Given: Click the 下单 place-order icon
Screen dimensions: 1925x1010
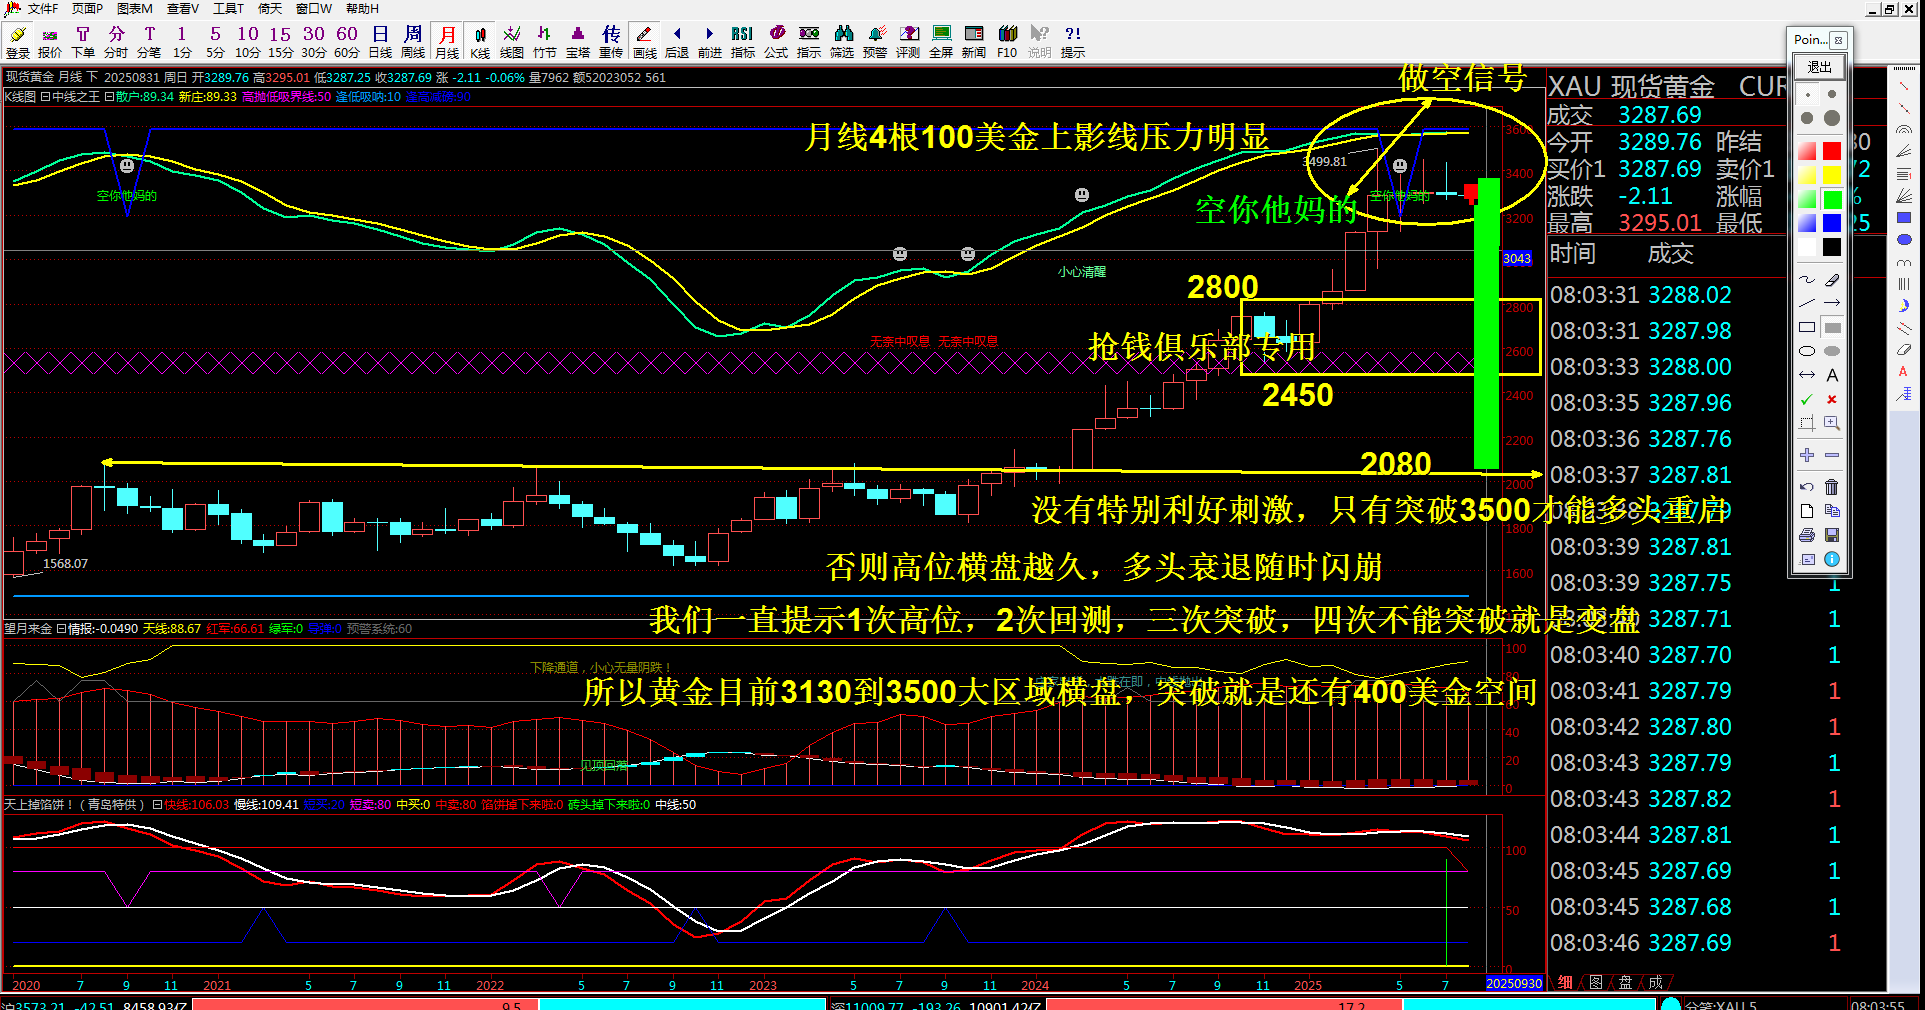Looking at the screenshot, I should coord(83,42).
